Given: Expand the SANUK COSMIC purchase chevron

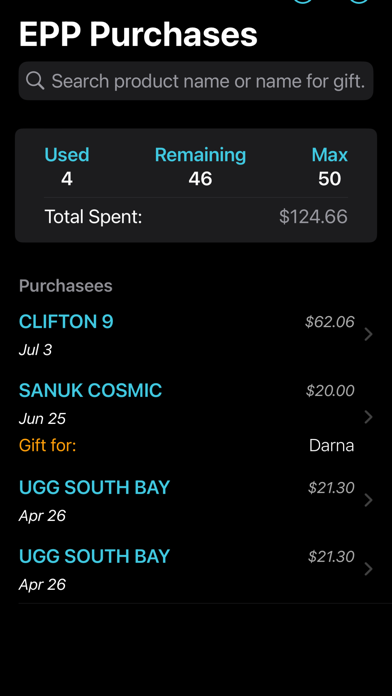Looking at the screenshot, I should [x=368, y=417].
